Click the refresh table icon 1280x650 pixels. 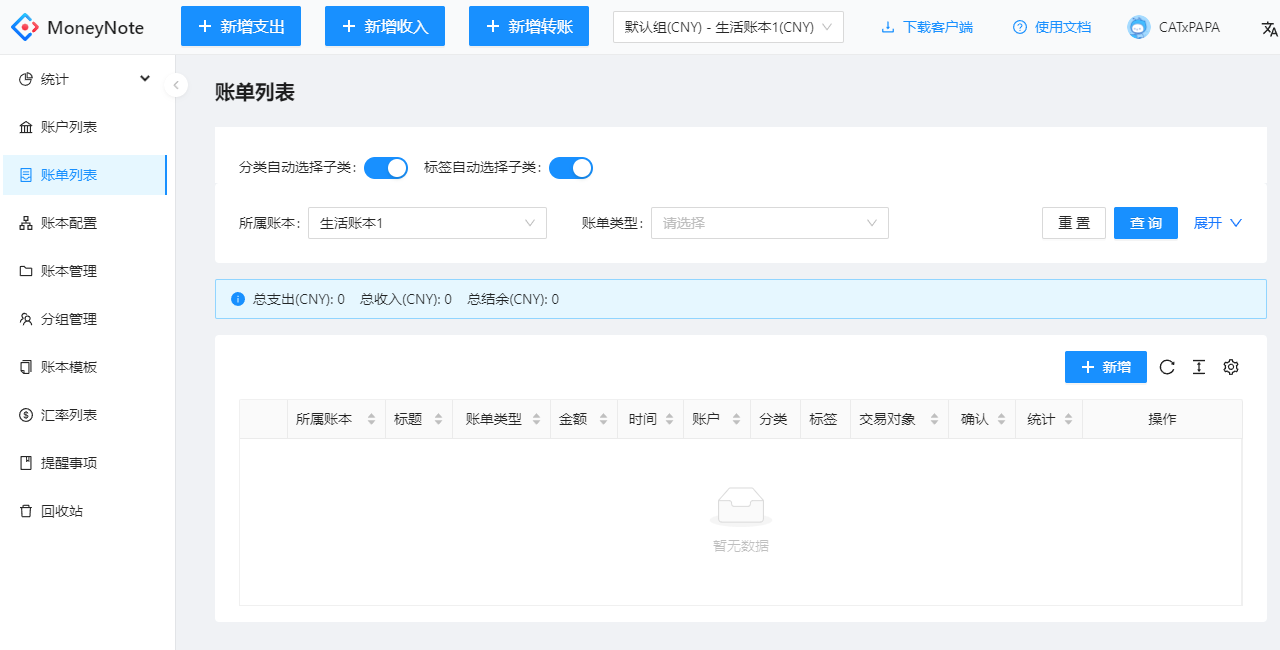tap(1167, 367)
